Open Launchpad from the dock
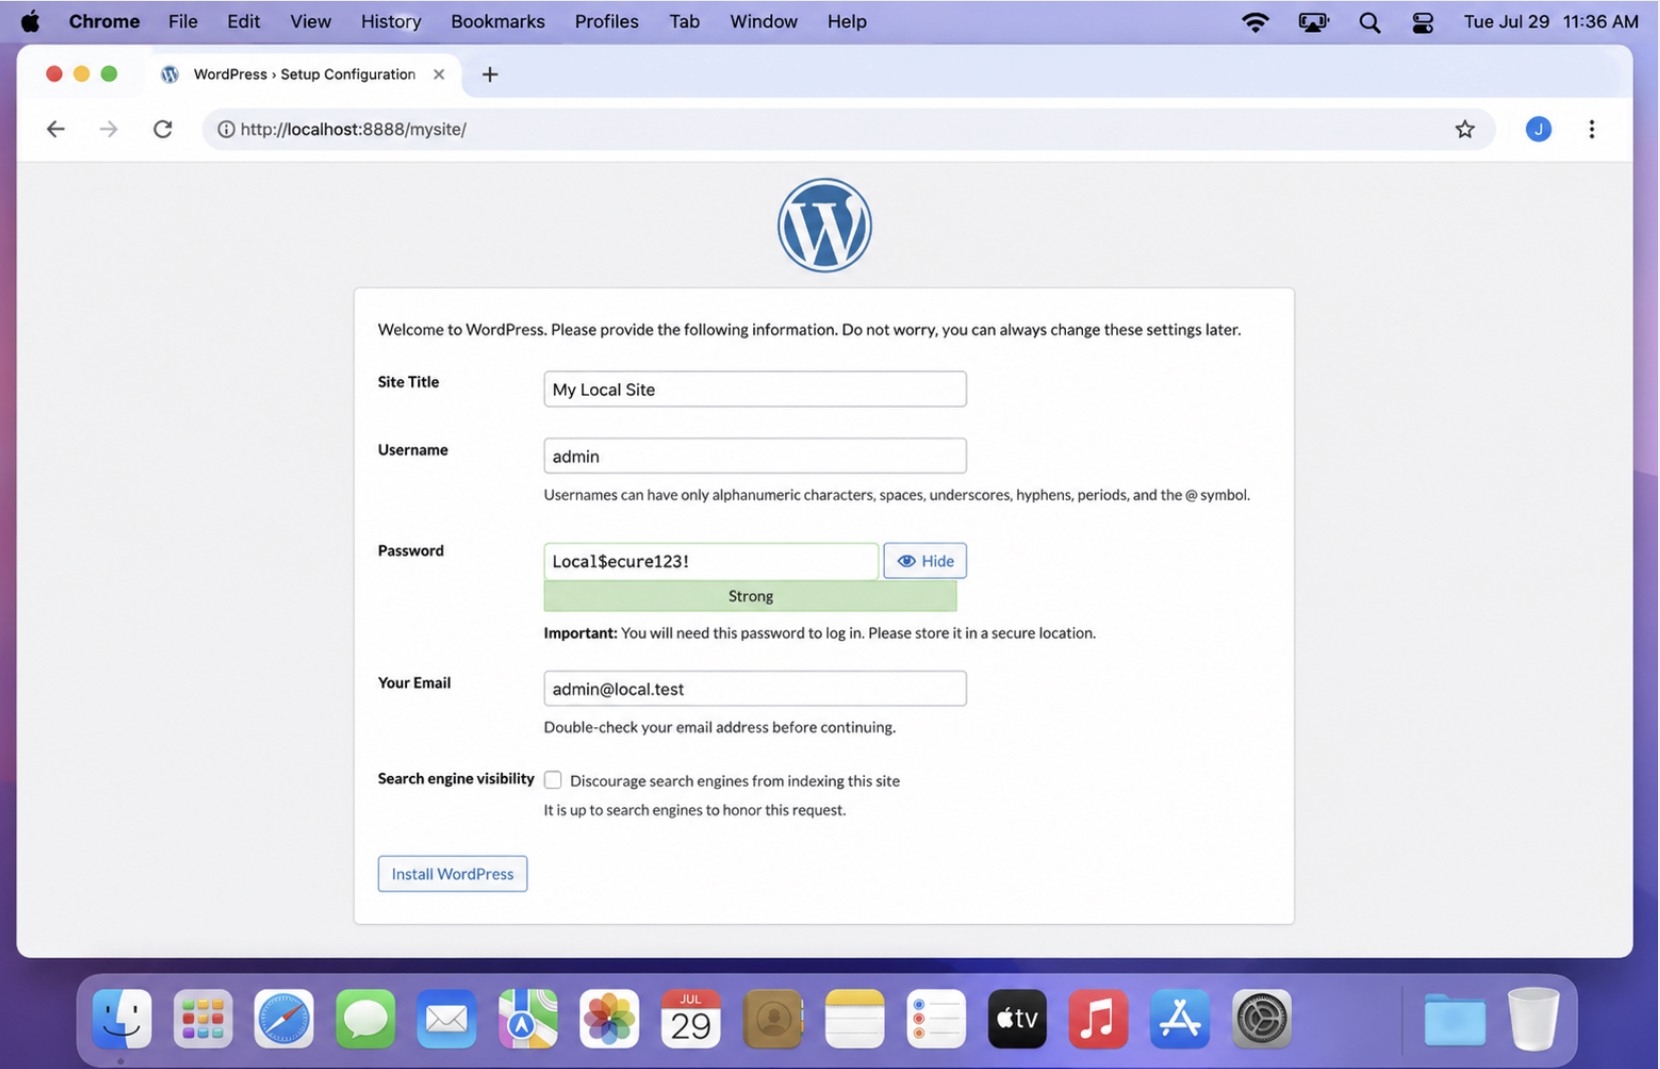Viewport: 1660px width, 1069px height. 203,1019
